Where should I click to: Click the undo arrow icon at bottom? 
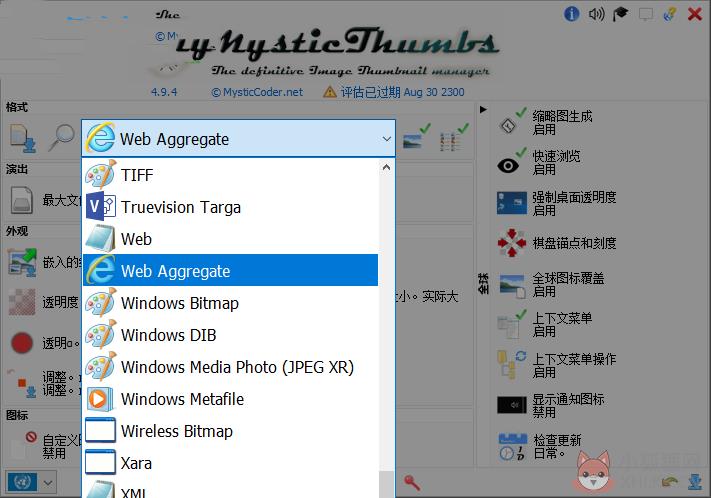670,482
